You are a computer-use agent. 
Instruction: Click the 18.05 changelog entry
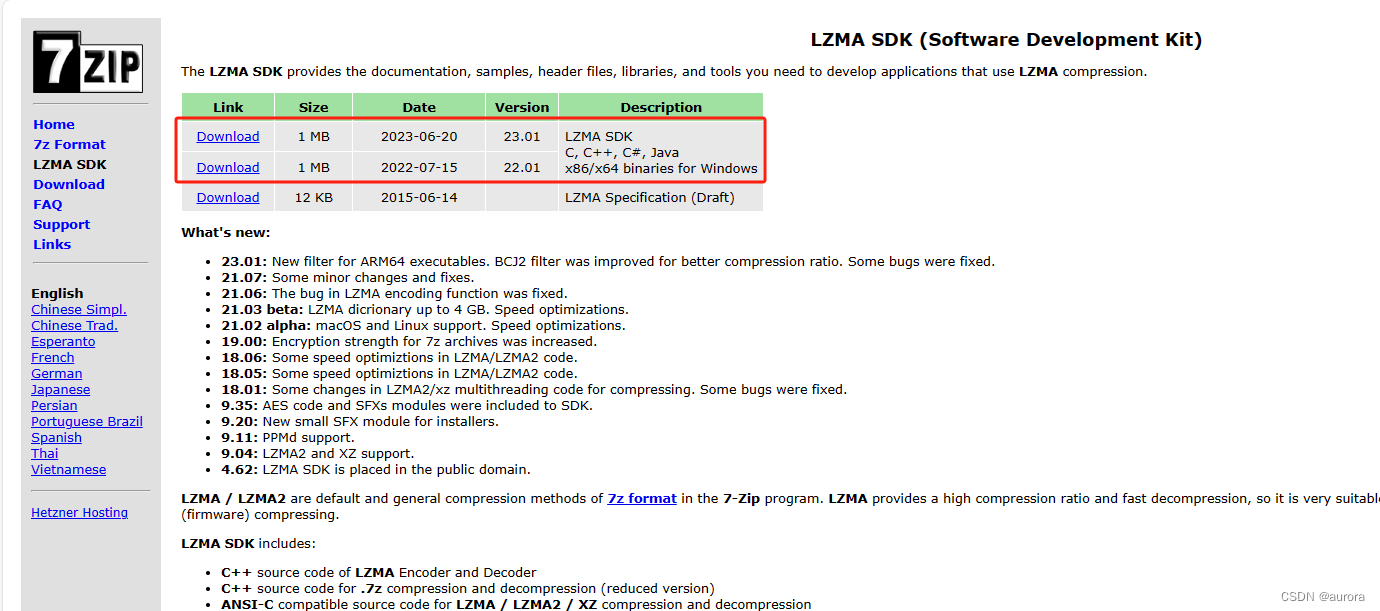(x=399, y=373)
